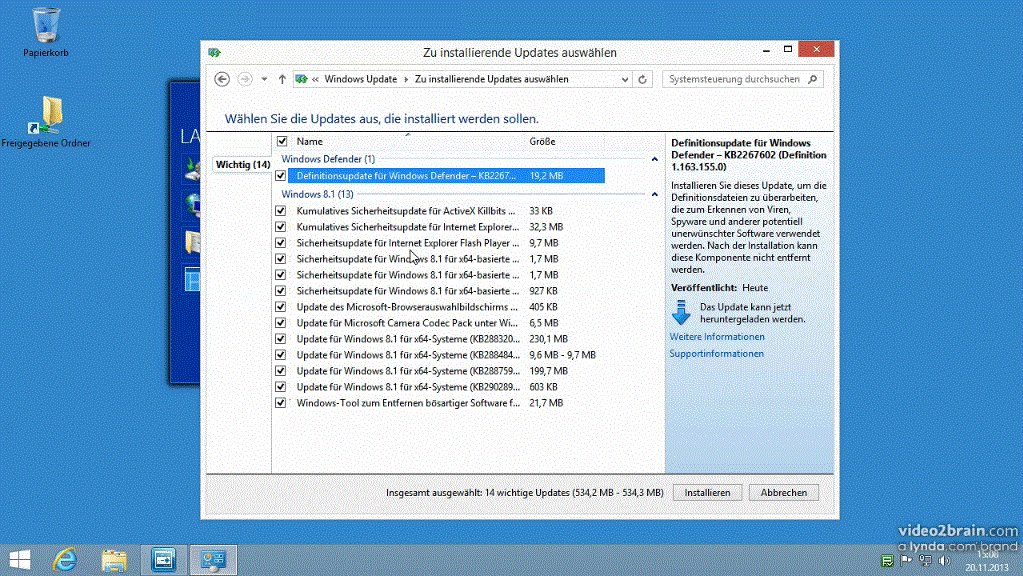Click the forward navigation arrow
Viewport: 1023px width, 576px height.
(x=245, y=79)
